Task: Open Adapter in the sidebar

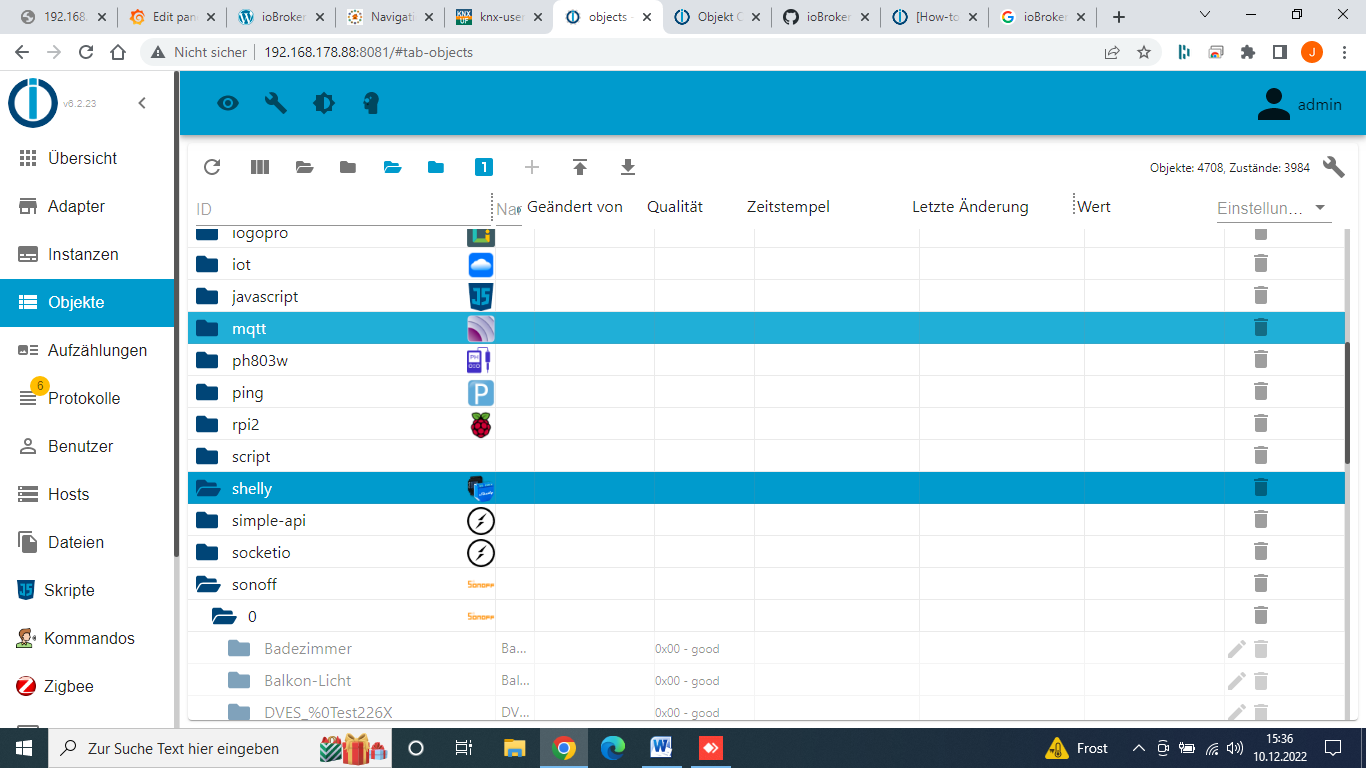Action: point(87,206)
